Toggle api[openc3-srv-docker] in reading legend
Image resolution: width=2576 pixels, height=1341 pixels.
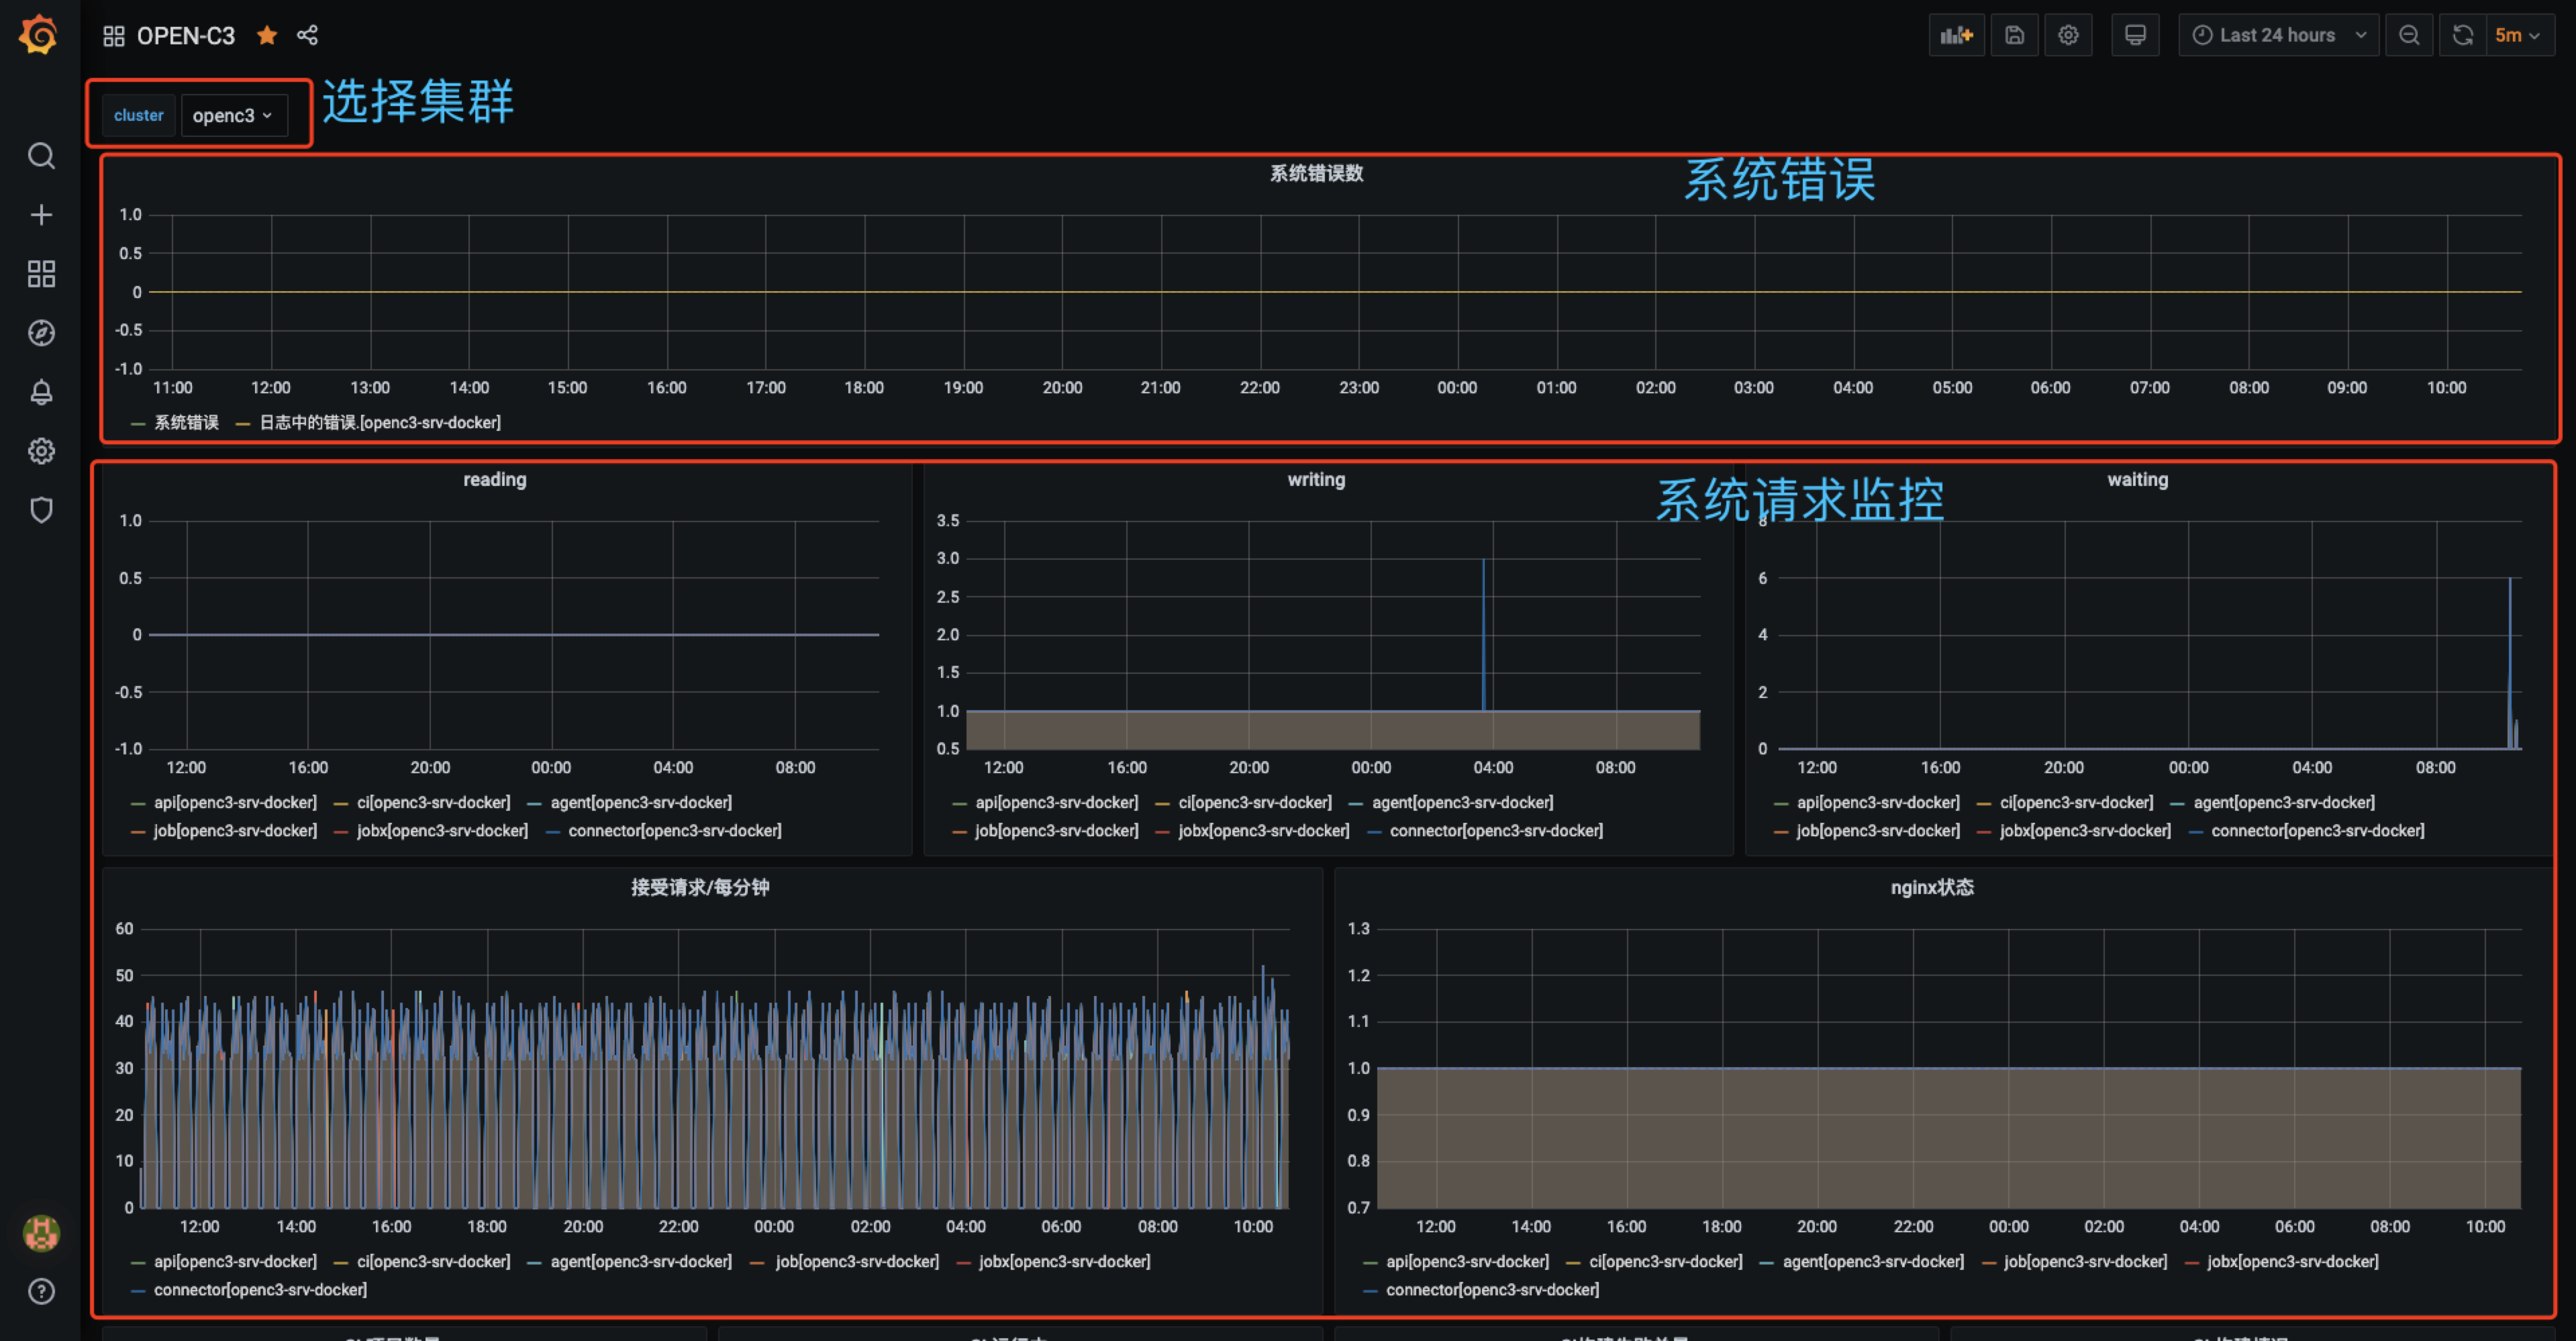click(x=235, y=802)
